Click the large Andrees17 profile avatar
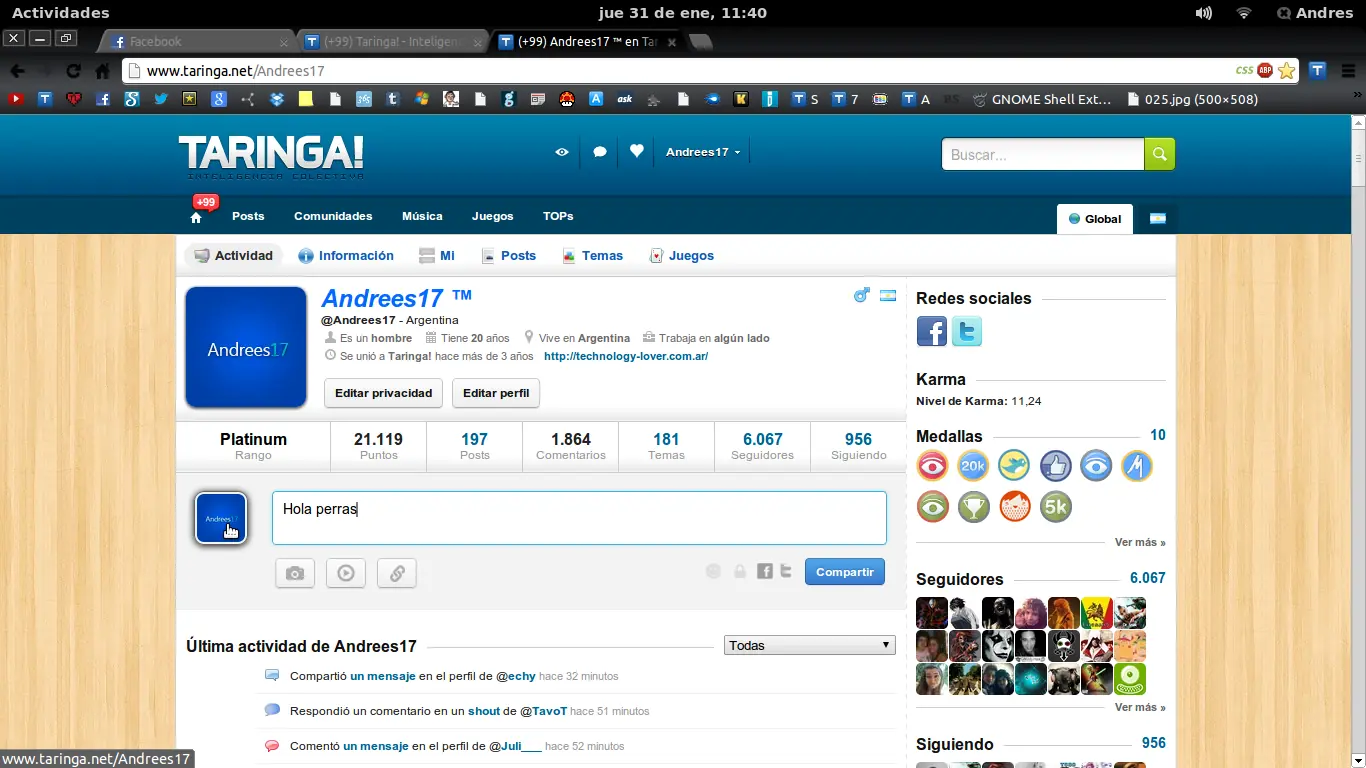Image resolution: width=1366 pixels, height=768 pixels. point(246,348)
